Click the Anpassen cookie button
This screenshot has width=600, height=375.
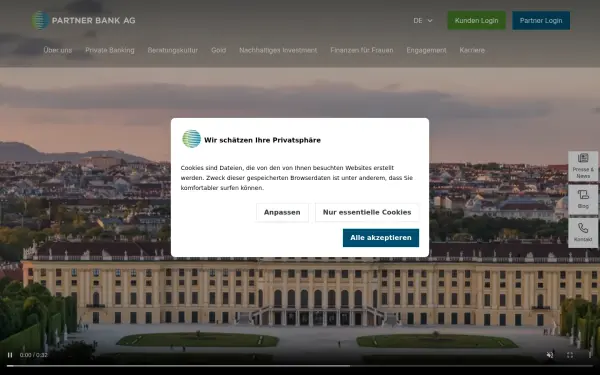pos(282,212)
